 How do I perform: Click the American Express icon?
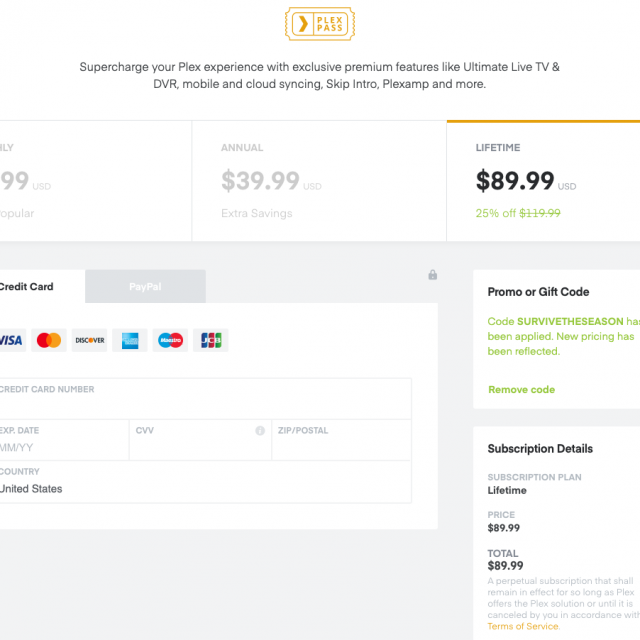130,340
